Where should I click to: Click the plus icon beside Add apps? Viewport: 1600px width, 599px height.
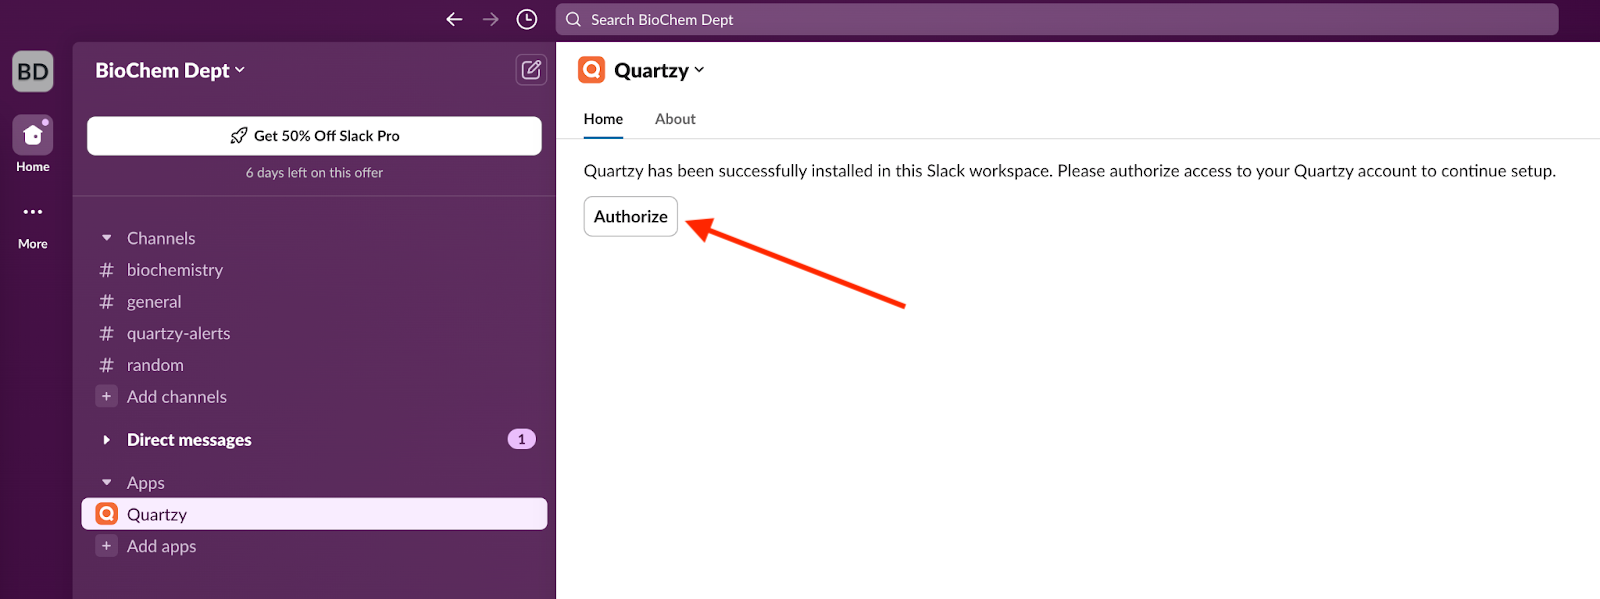click(107, 546)
